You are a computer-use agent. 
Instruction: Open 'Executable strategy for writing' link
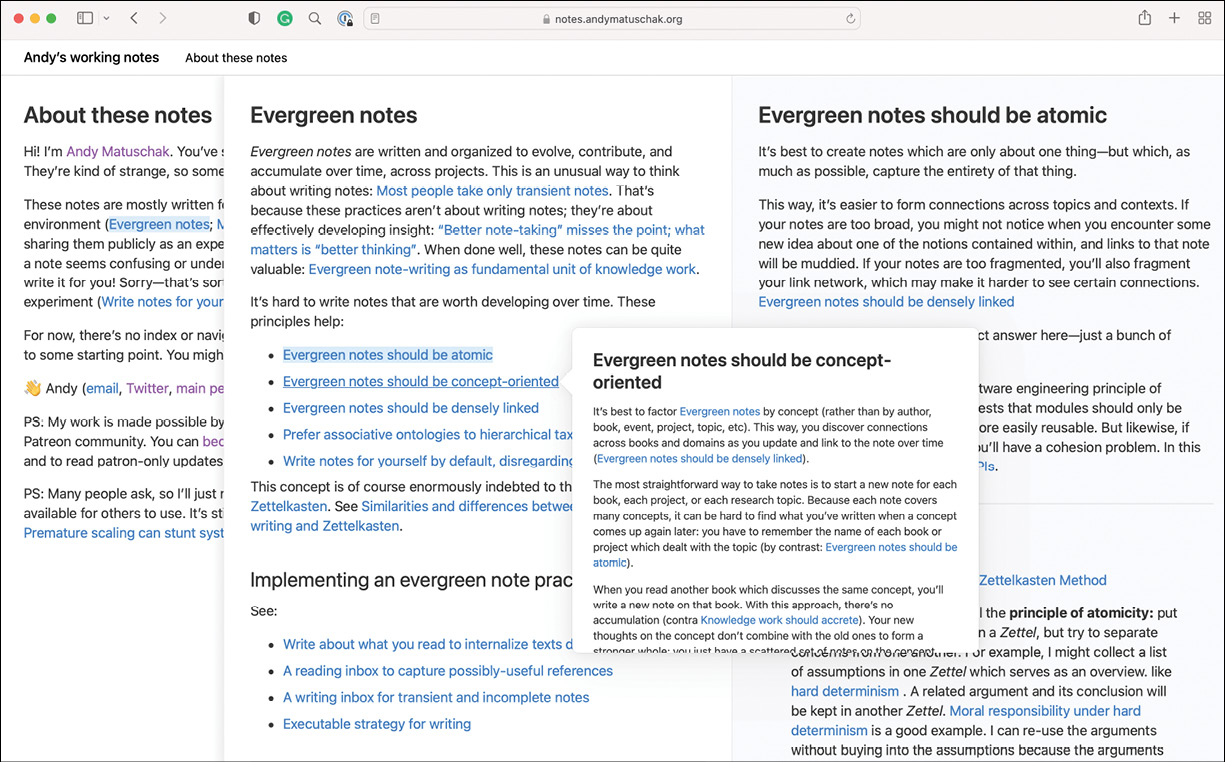point(376,724)
